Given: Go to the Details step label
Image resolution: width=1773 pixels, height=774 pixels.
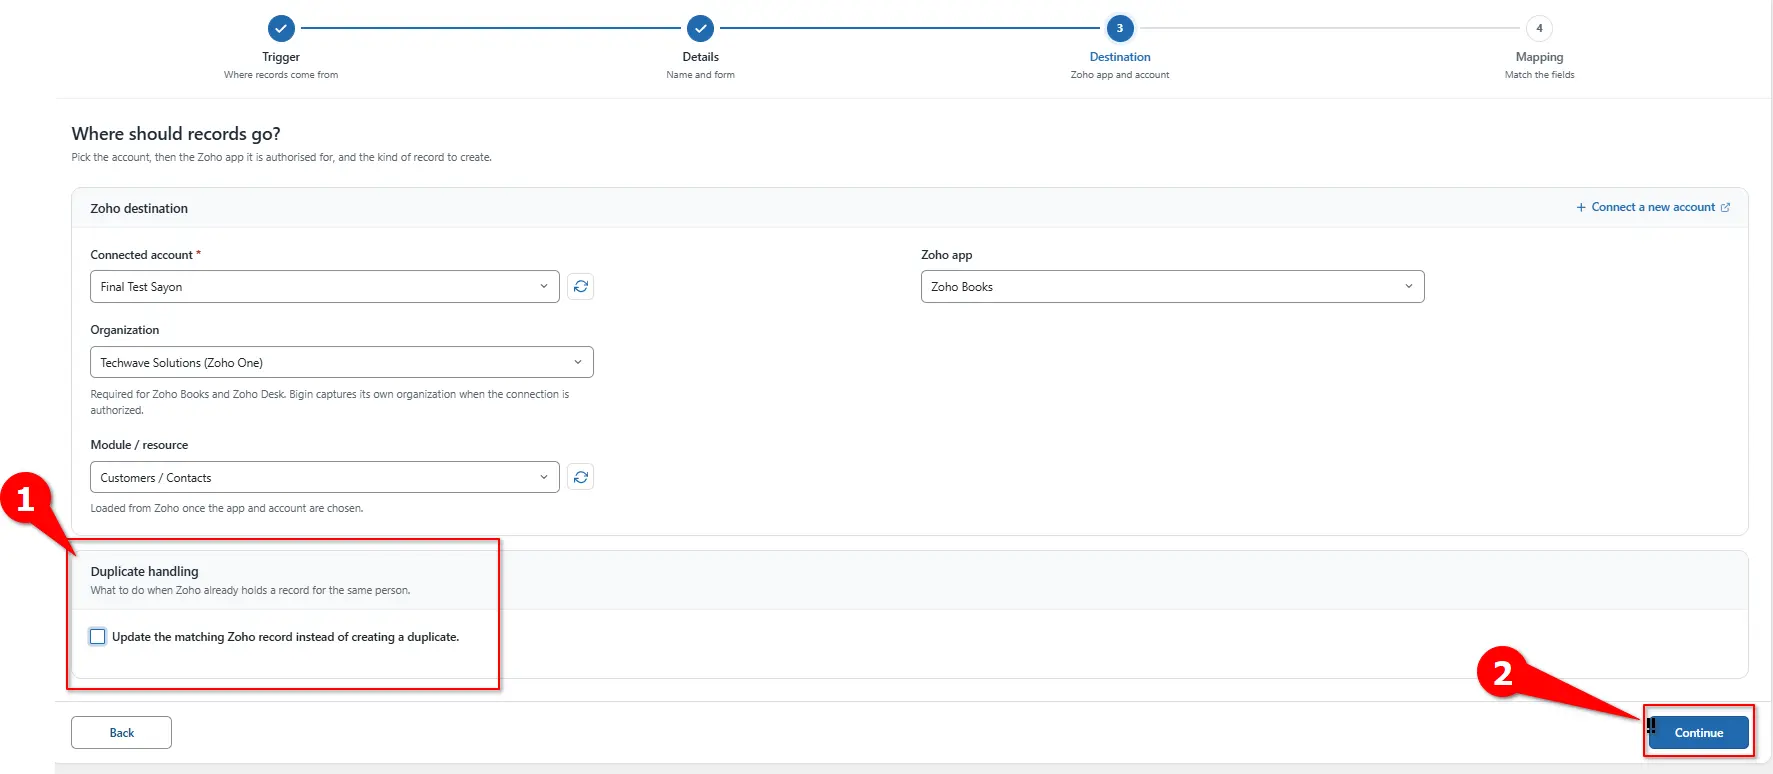Looking at the screenshot, I should click(x=700, y=57).
